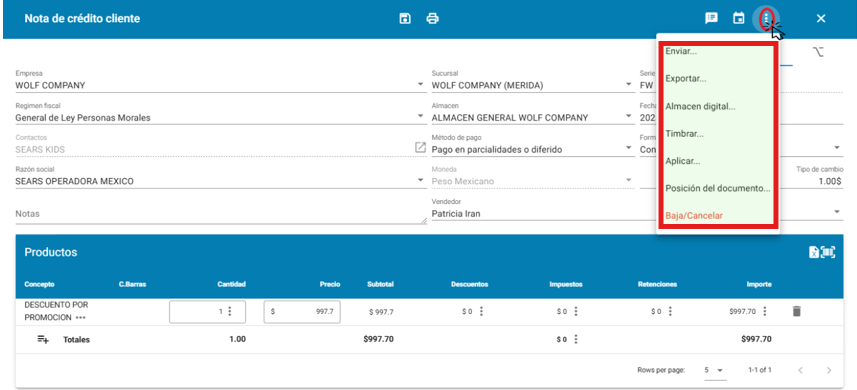Click the ellipsis after DESCUENTO POR PROMOCION
The width and height of the screenshot is (857, 390).
(81, 318)
